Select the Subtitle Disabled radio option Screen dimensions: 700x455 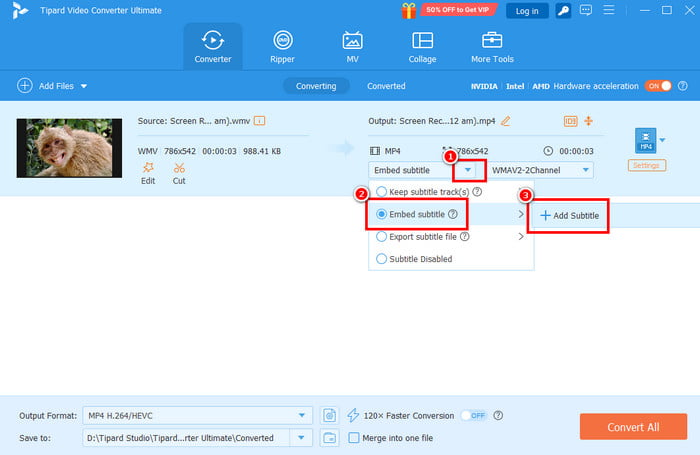(x=381, y=259)
